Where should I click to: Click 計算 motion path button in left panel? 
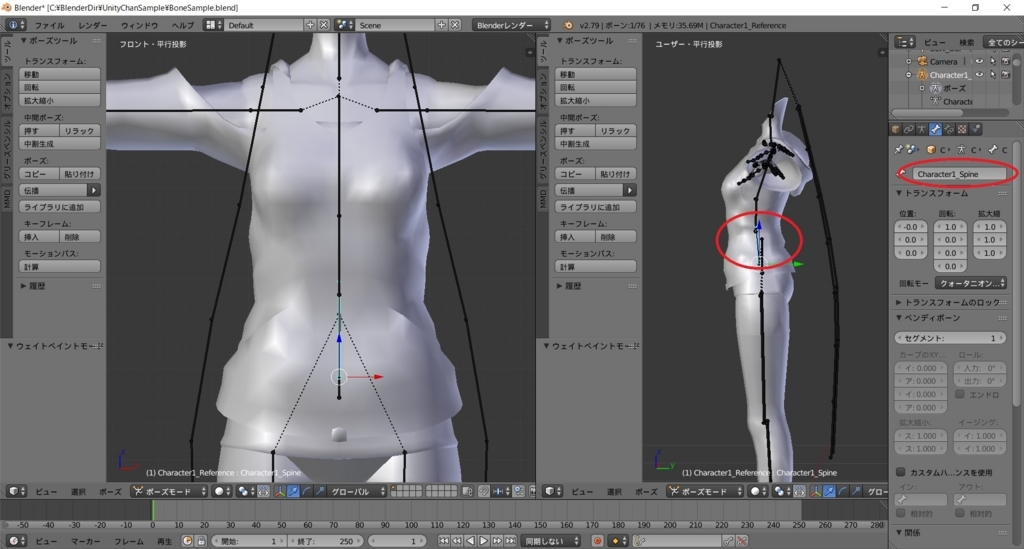[59, 266]
